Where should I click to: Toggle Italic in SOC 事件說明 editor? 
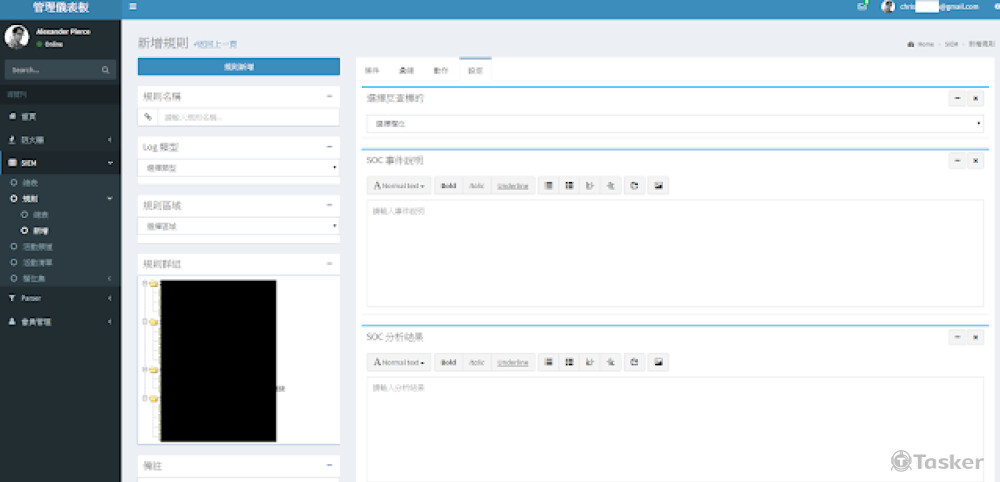point(477,185)
